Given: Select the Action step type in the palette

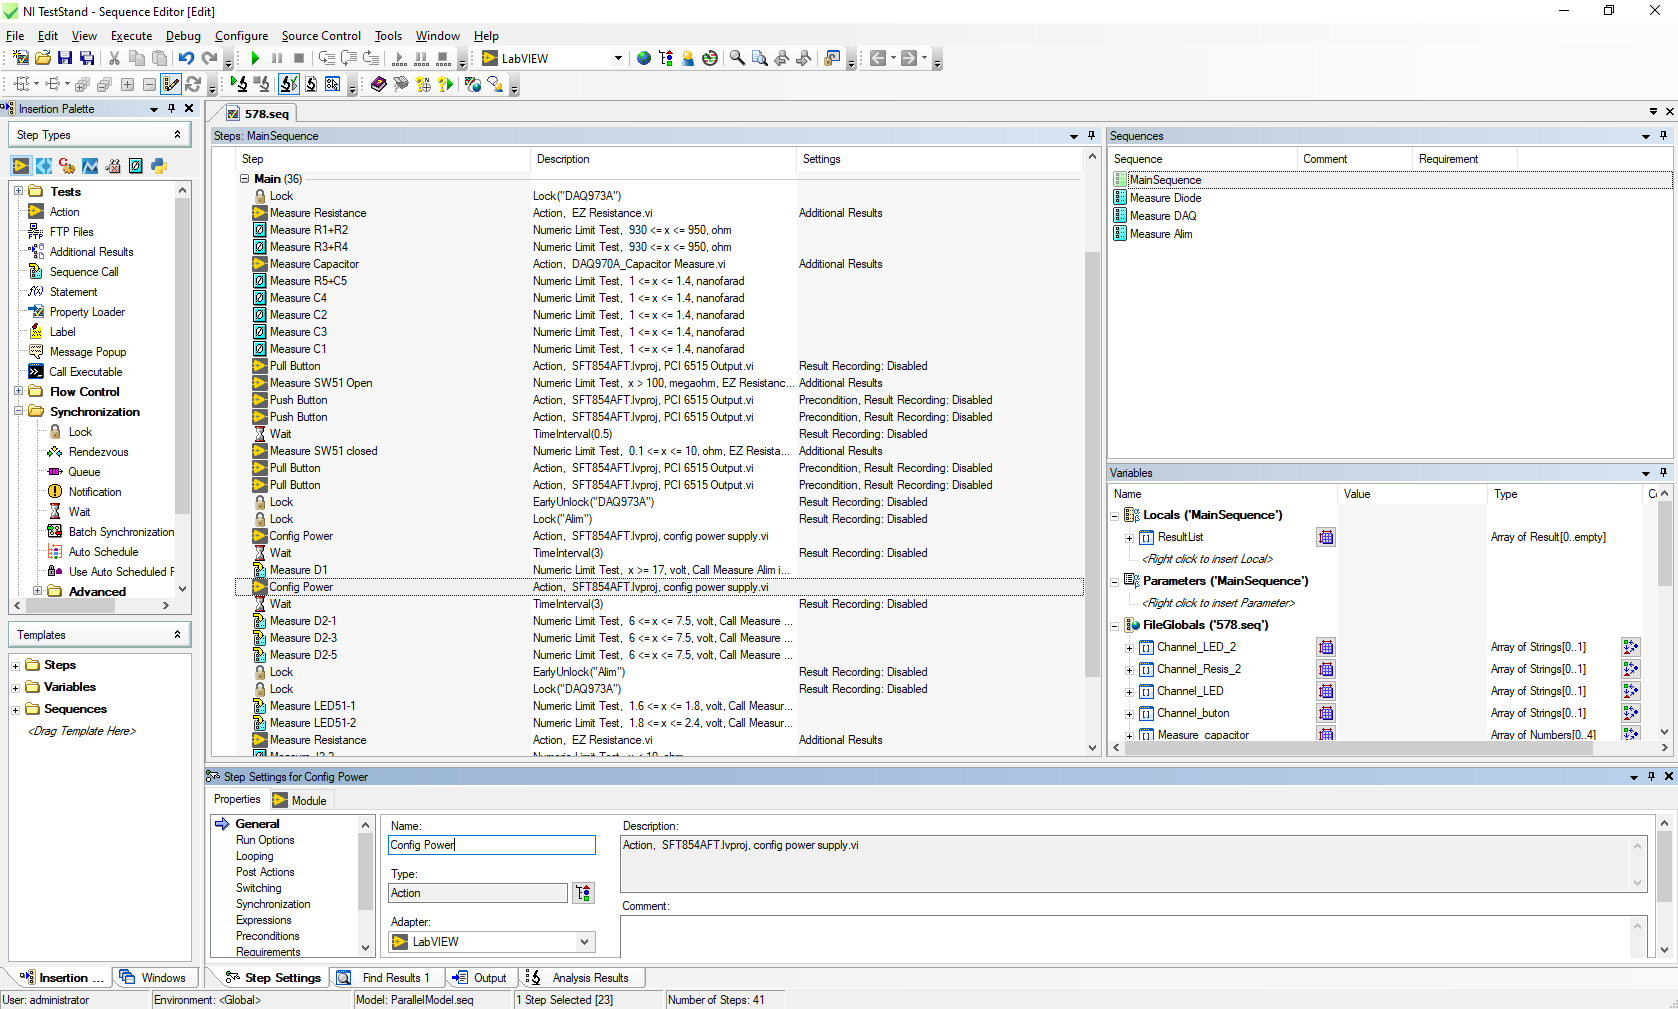Looking at the screenshot, I should (63, 211).
